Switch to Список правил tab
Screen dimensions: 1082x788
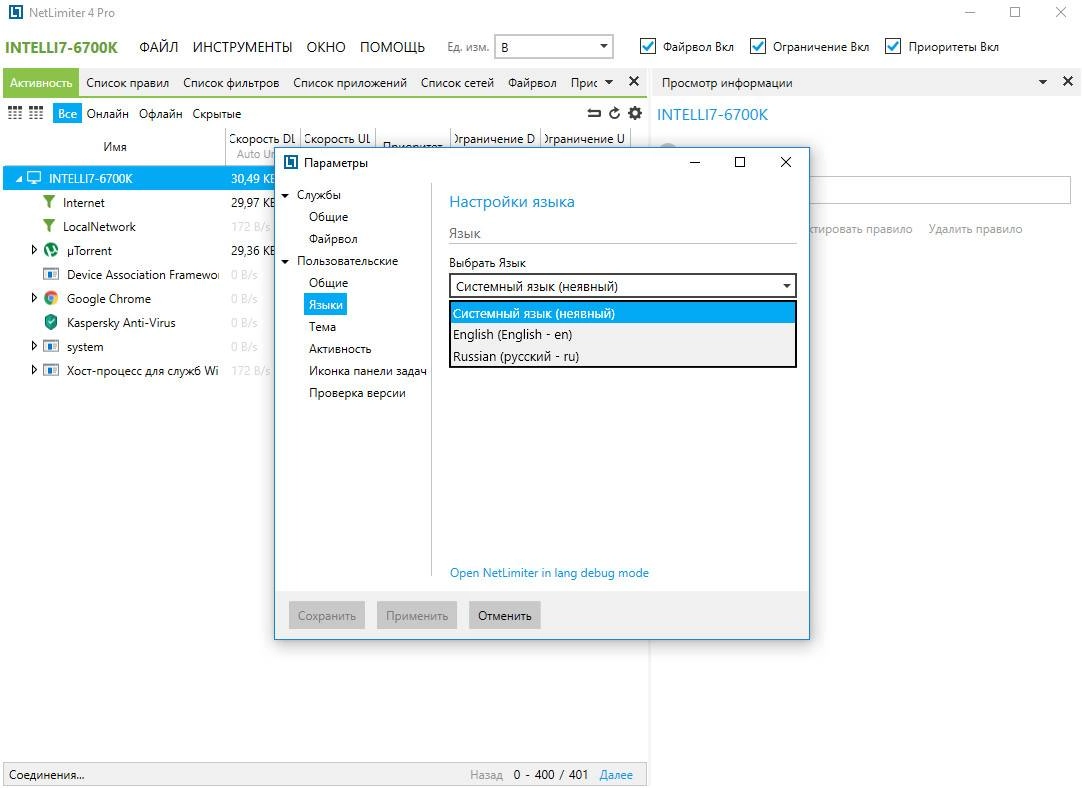click(128, 83)
